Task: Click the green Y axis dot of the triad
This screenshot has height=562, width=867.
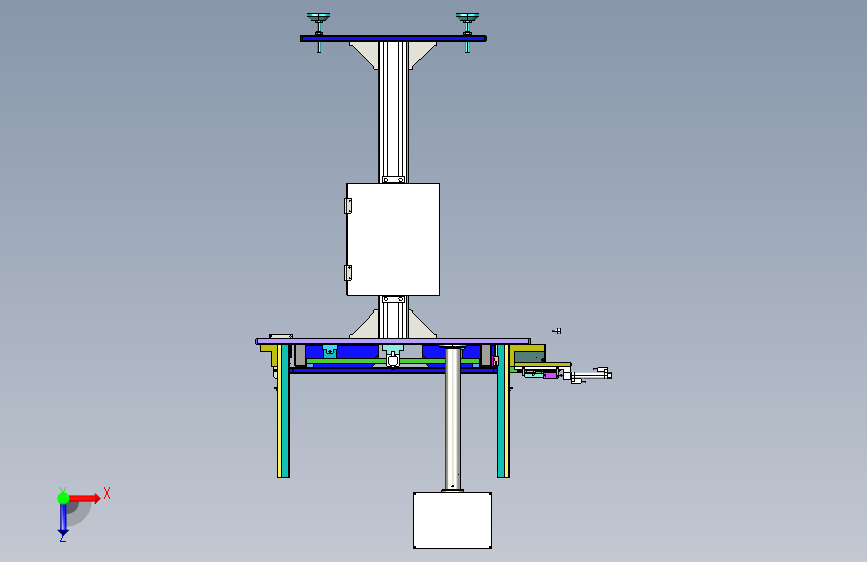Action: [63, 498]
